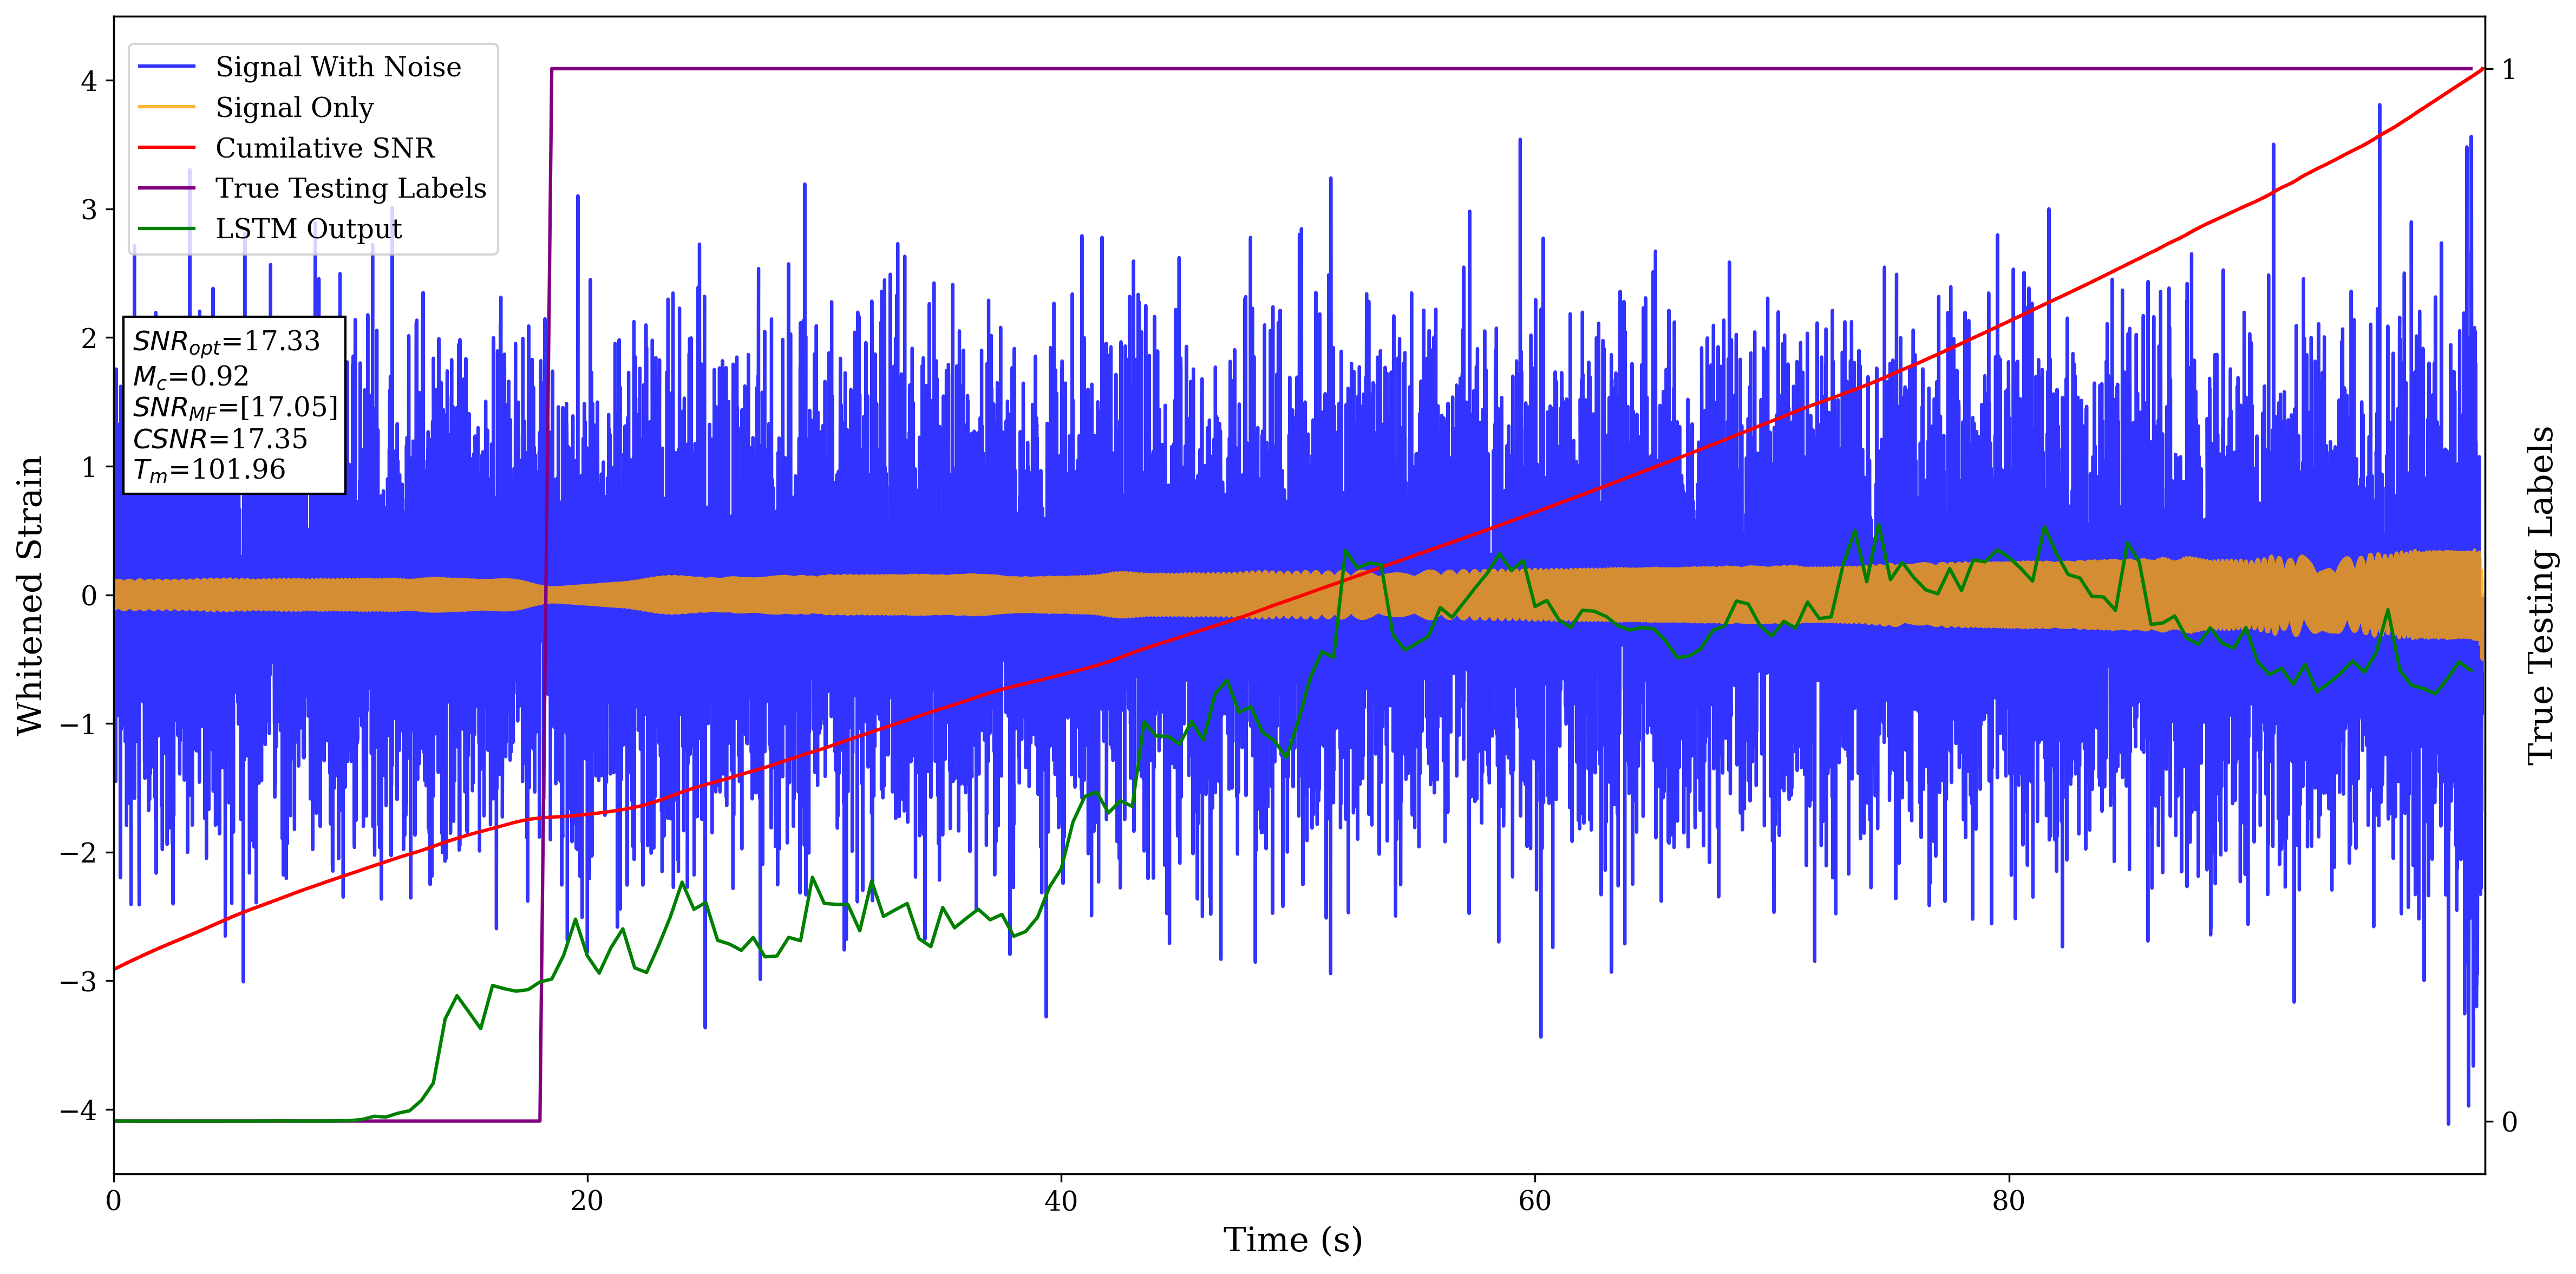
Task: Click the 'Time (s)' x-axis label
Action: (x=1292, y=1240)
